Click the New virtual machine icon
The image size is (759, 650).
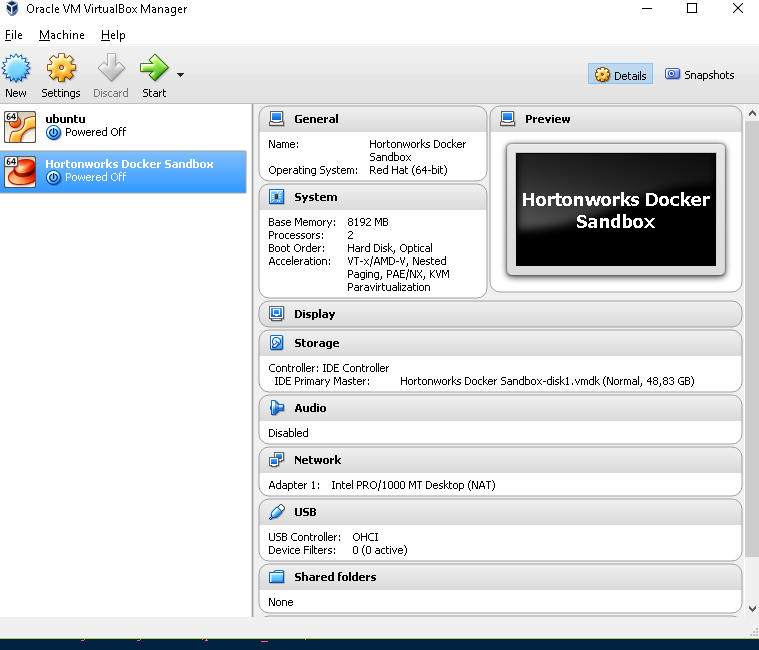point(16,68)
